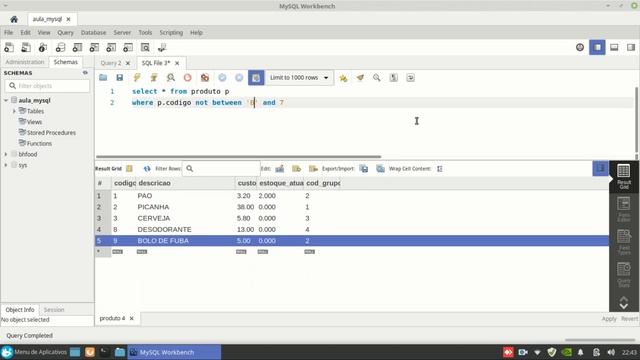This screenshot has height=360, width=640.
Task: Open the Form Editor side panel button
Action: (624, 209)
